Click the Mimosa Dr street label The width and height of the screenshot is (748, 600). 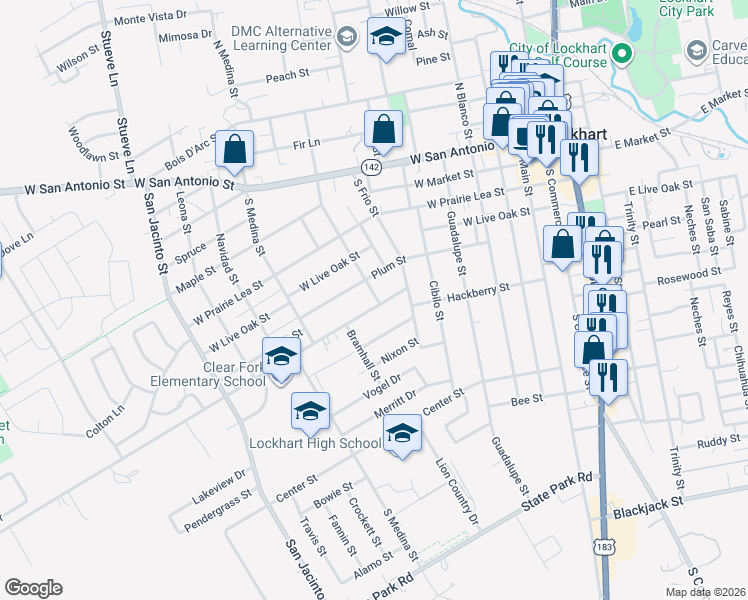coord(185,36)
